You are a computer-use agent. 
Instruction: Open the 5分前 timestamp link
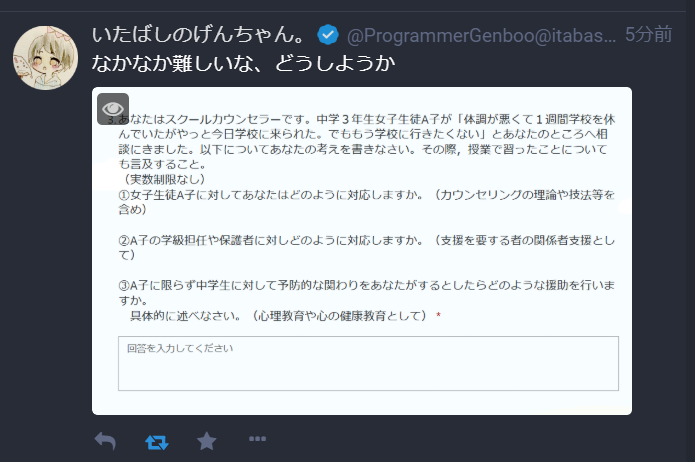click(x=648, y=35)
